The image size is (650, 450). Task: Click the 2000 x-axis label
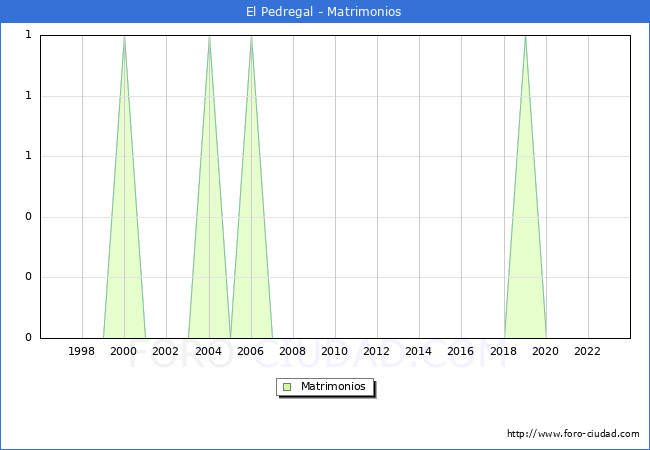pyautogui.click(x=124, y=351)
